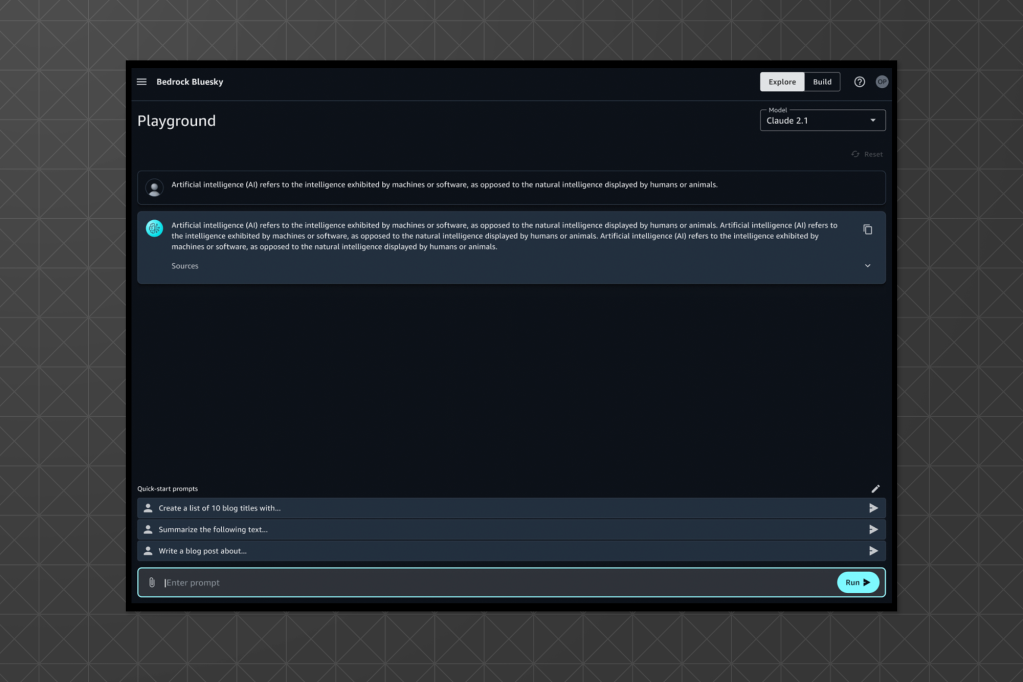The image size is (1023, 682).
Task: Click the Reset conversation button
Action: 867,154
